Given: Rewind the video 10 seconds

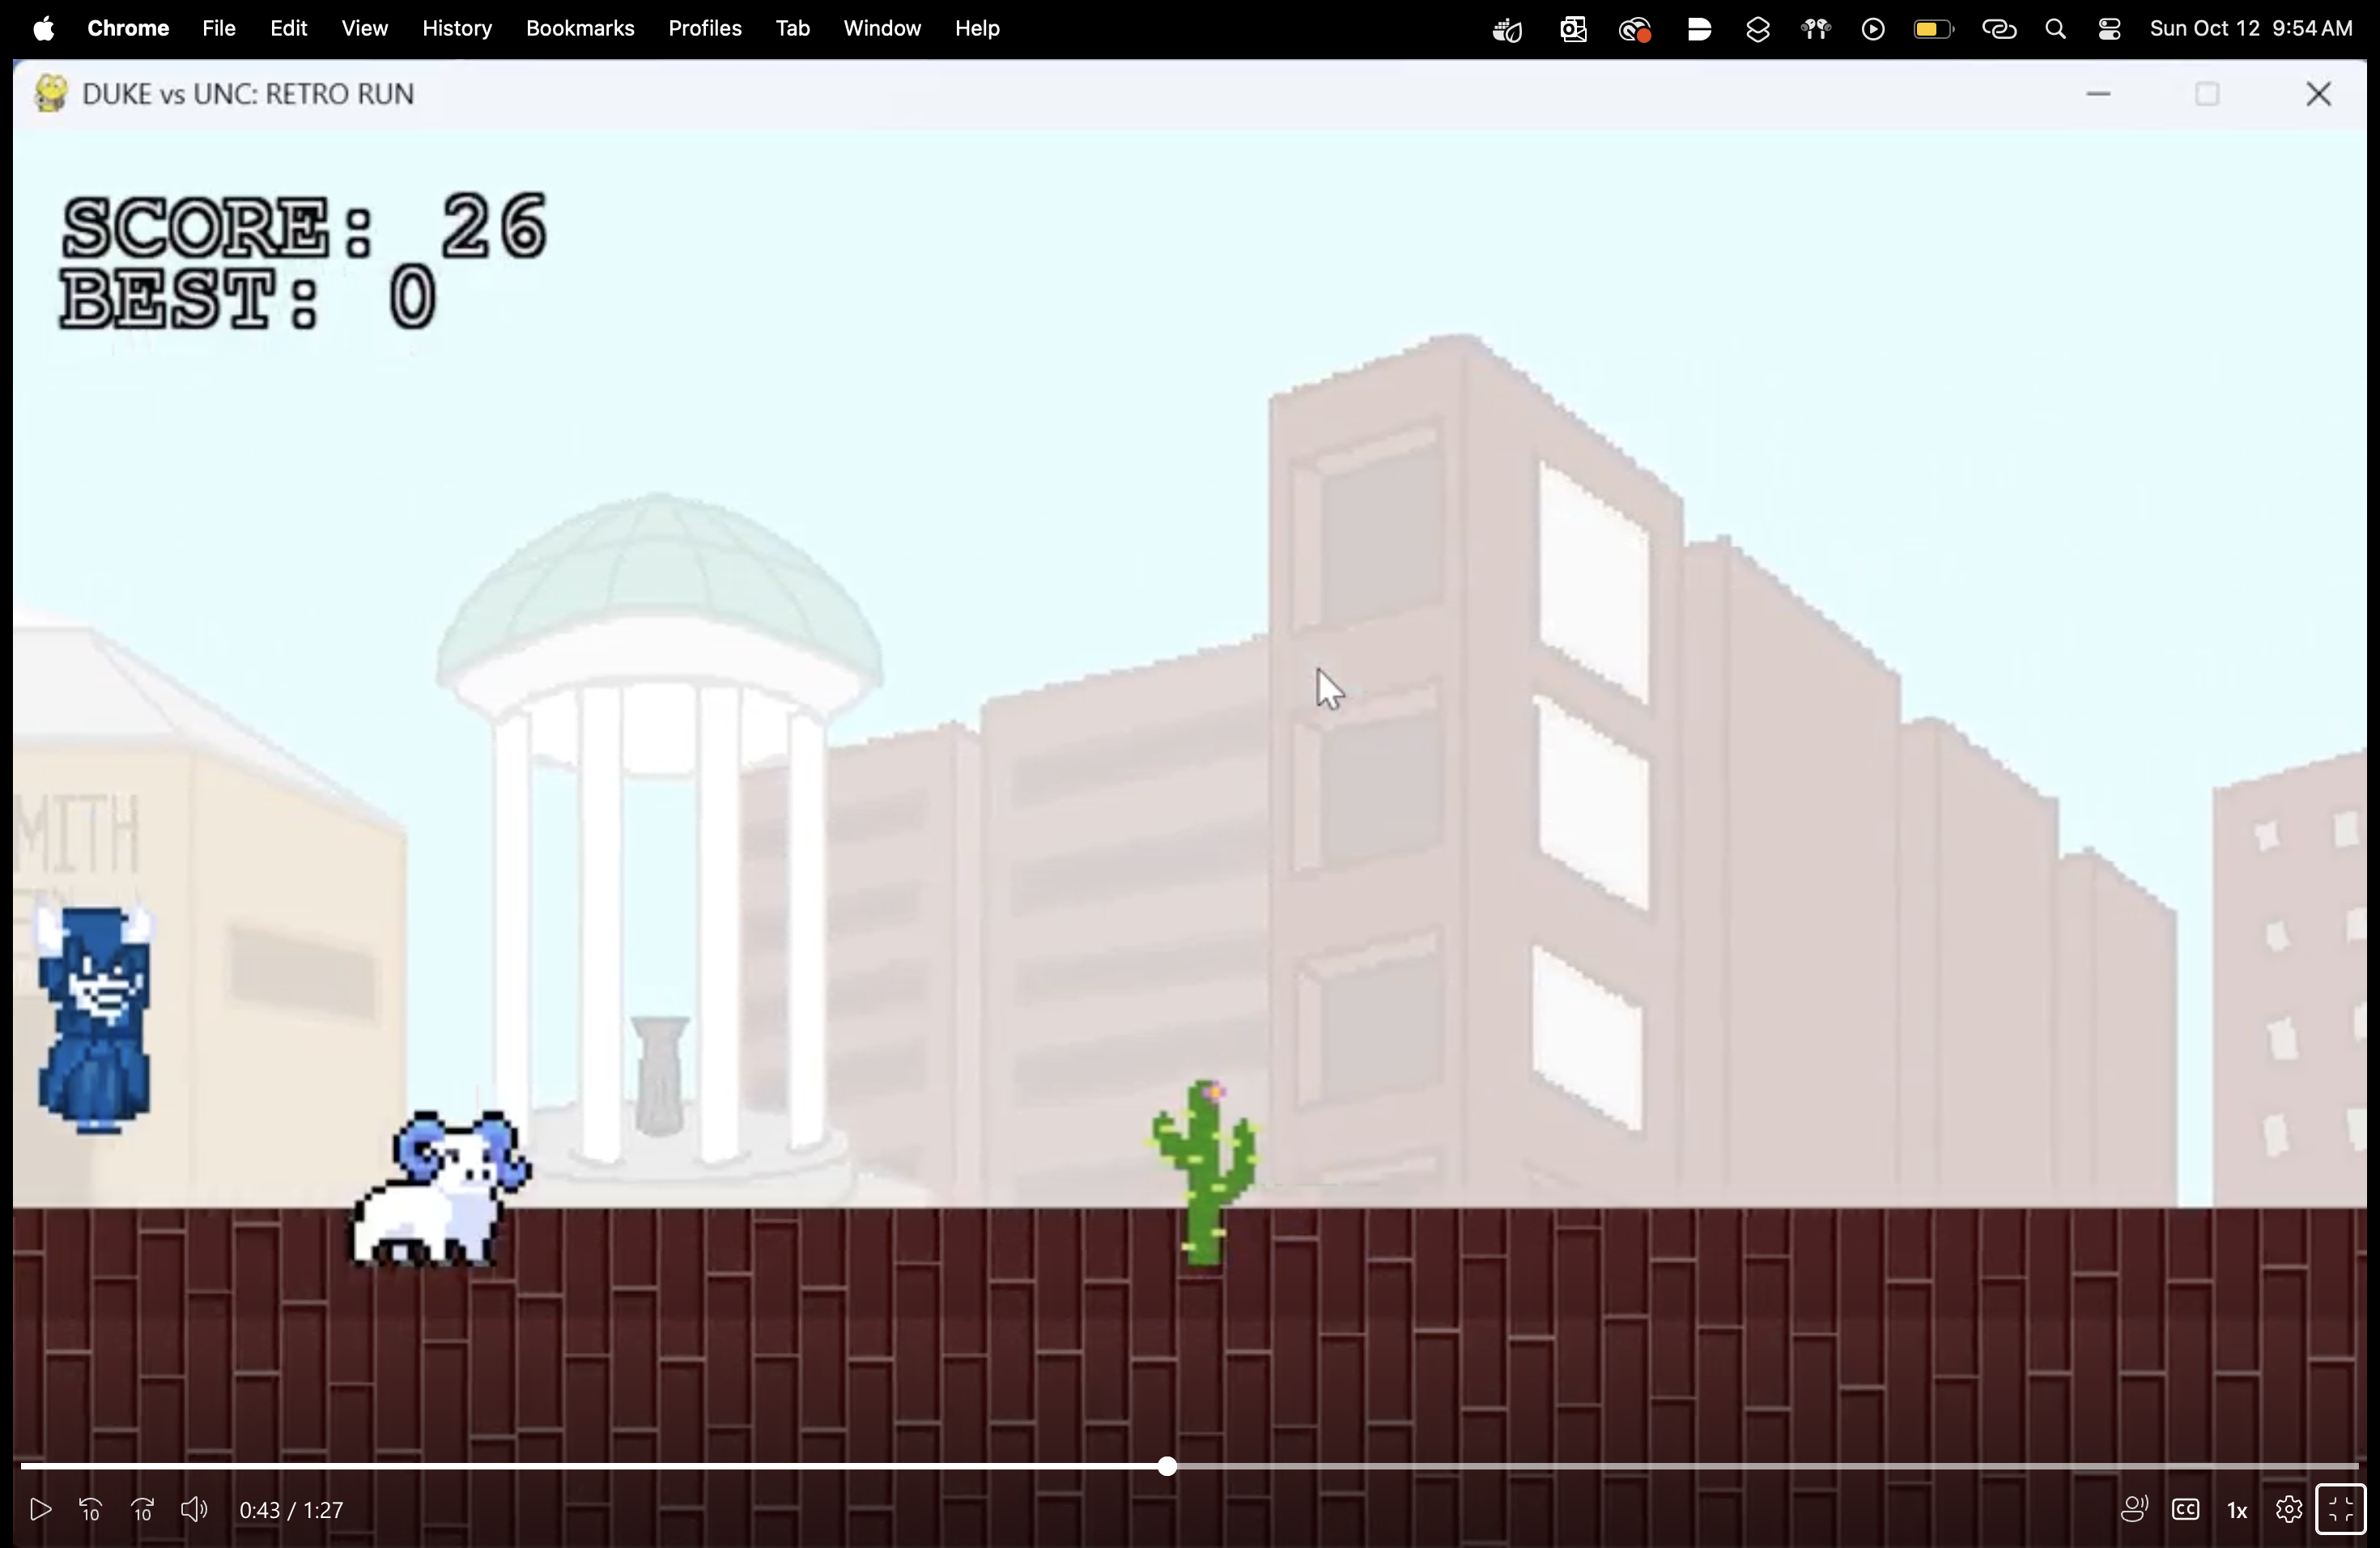Looking at the screenshot, I should (x=90, y=1510).
